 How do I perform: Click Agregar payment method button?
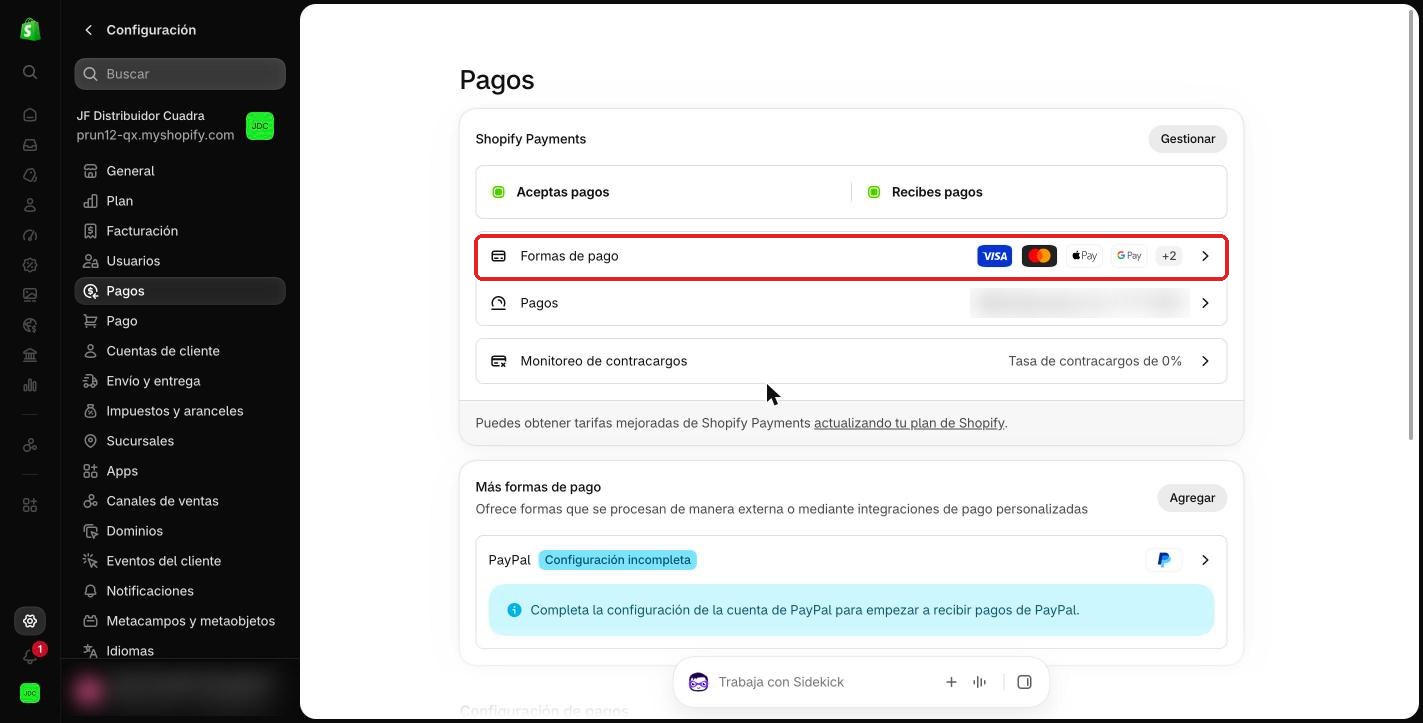(1192, 498)
